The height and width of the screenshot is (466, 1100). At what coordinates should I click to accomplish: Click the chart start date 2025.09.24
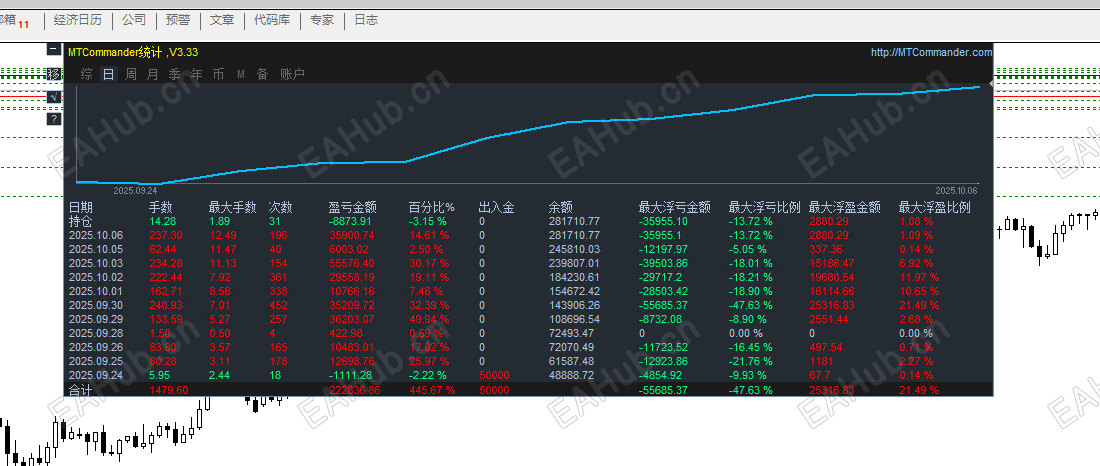click(135, 190)
